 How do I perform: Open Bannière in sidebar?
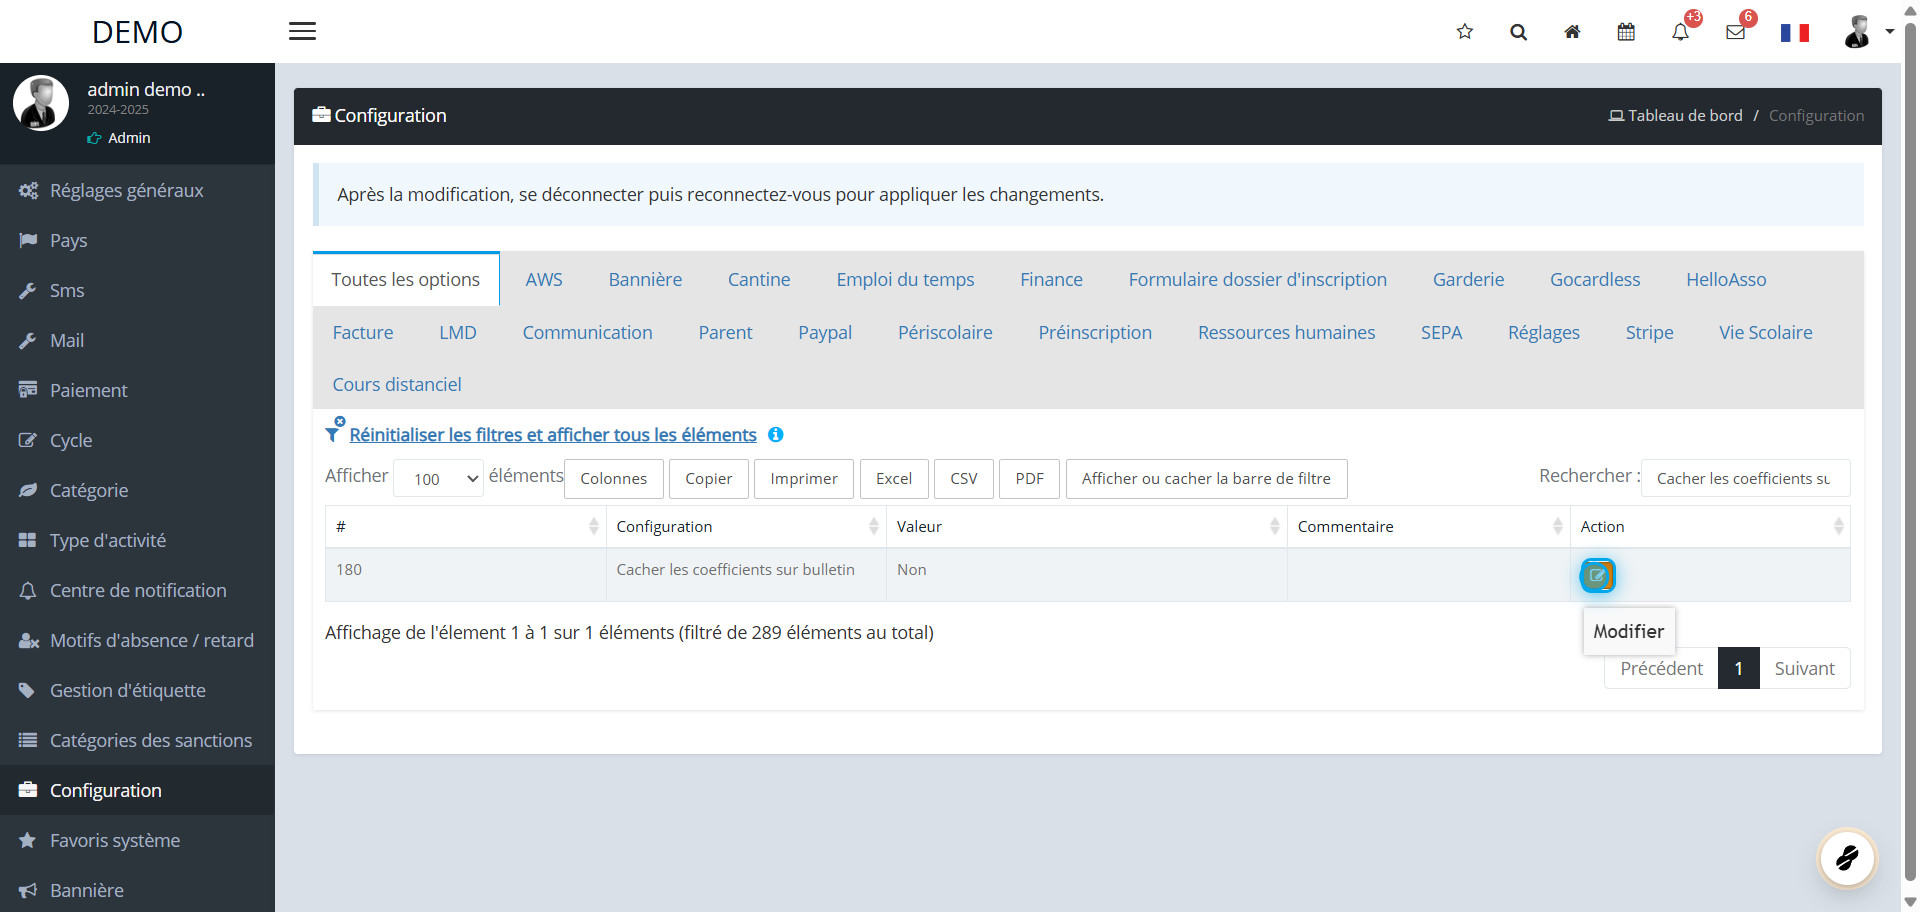(x=137, y=890)
